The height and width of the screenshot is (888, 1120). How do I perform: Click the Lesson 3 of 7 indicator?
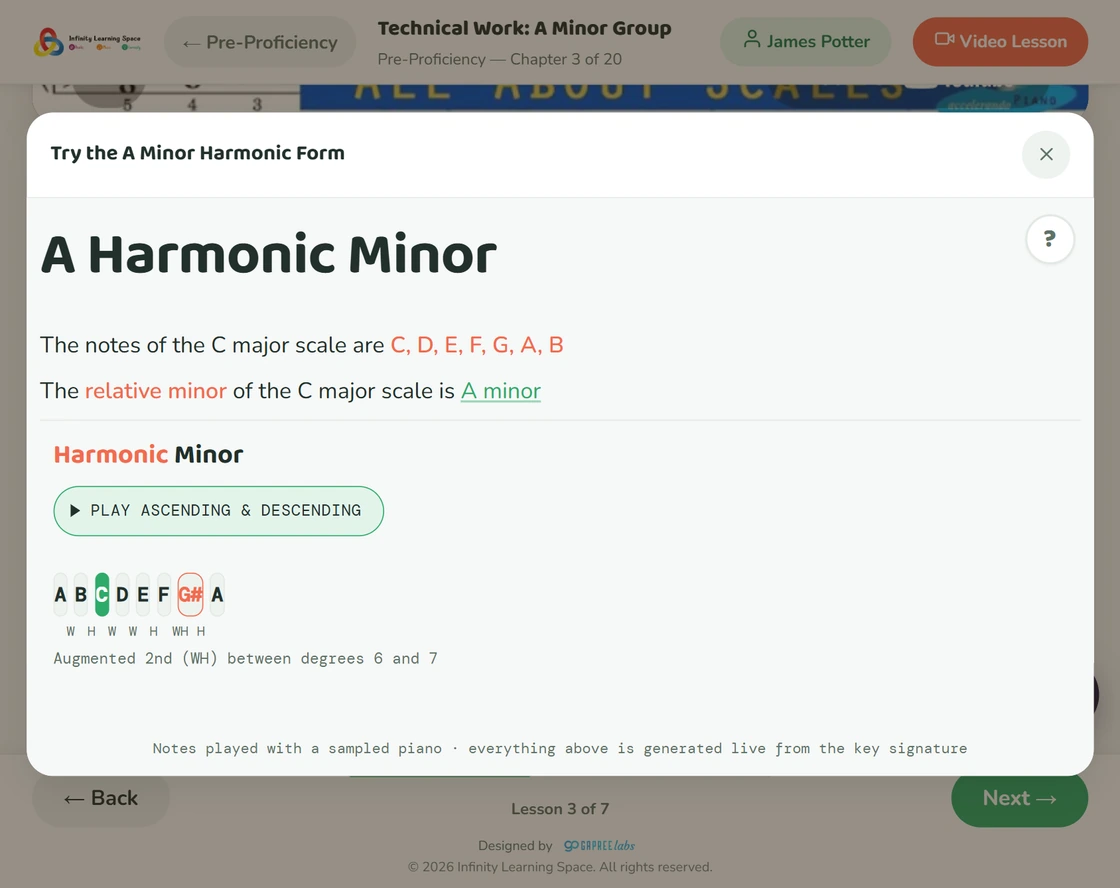[560, 809]
